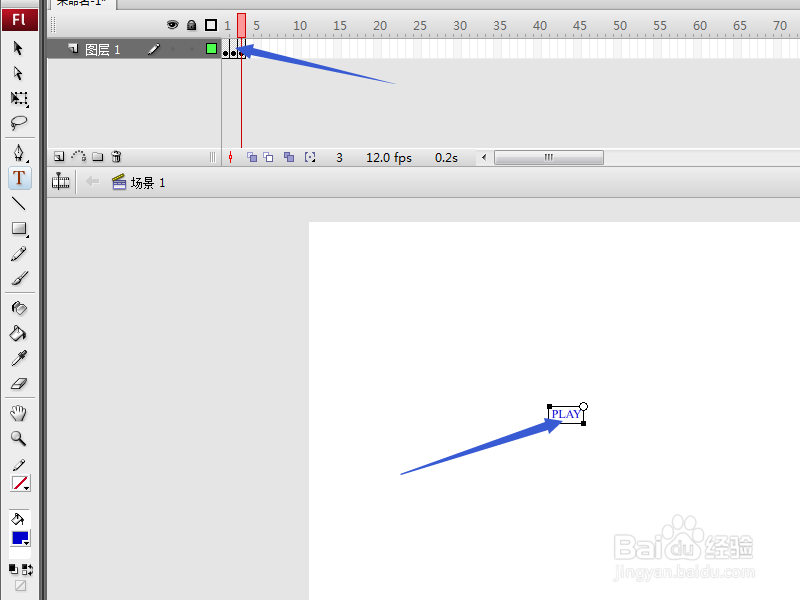Delete the selected layer with trash icon
The image size is (800, 600).
coord(117,156)
